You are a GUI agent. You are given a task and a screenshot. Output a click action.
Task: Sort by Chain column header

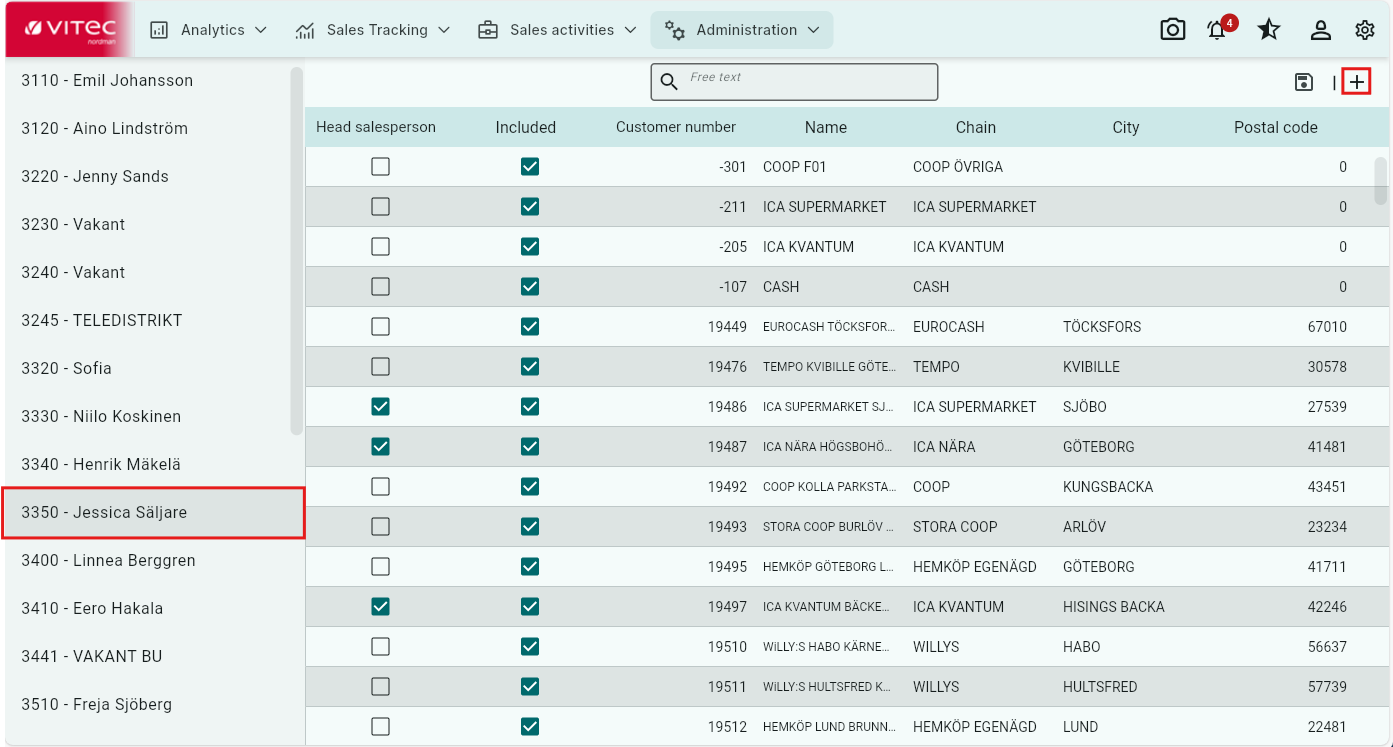pyautogui.click(x=976, y=127)
